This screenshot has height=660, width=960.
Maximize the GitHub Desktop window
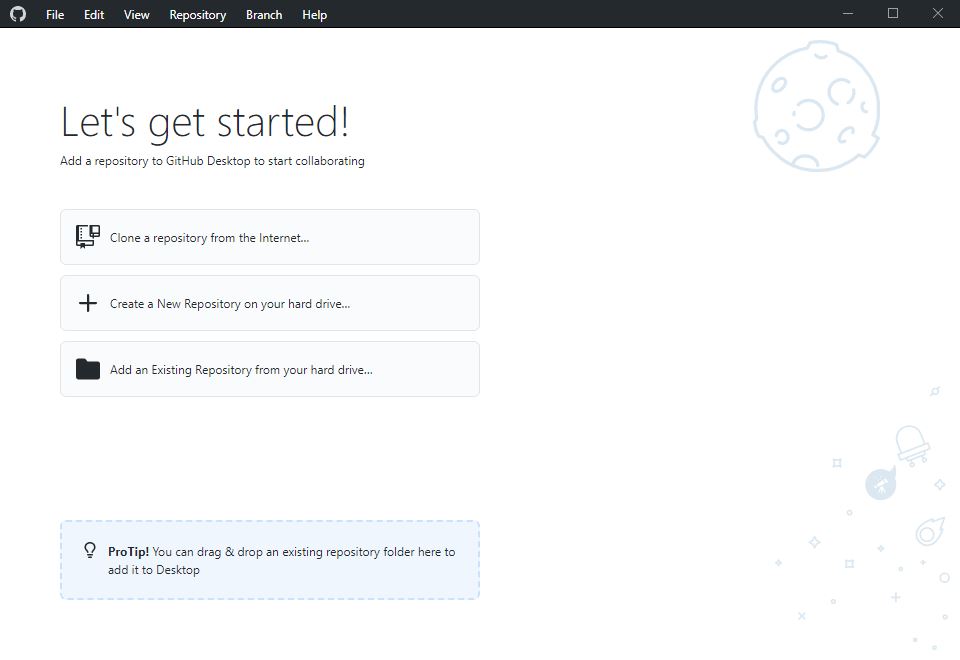893,13
